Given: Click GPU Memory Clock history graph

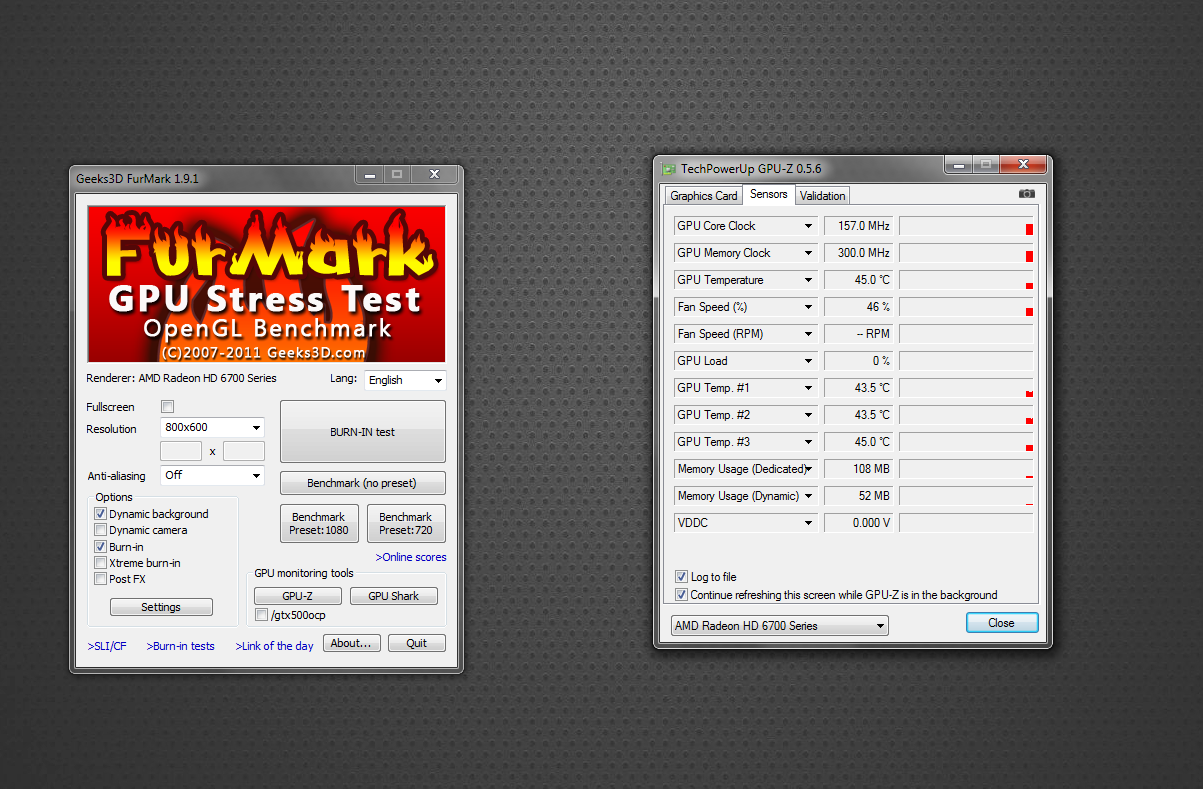Looking at the screenshot, I should 966,253.
